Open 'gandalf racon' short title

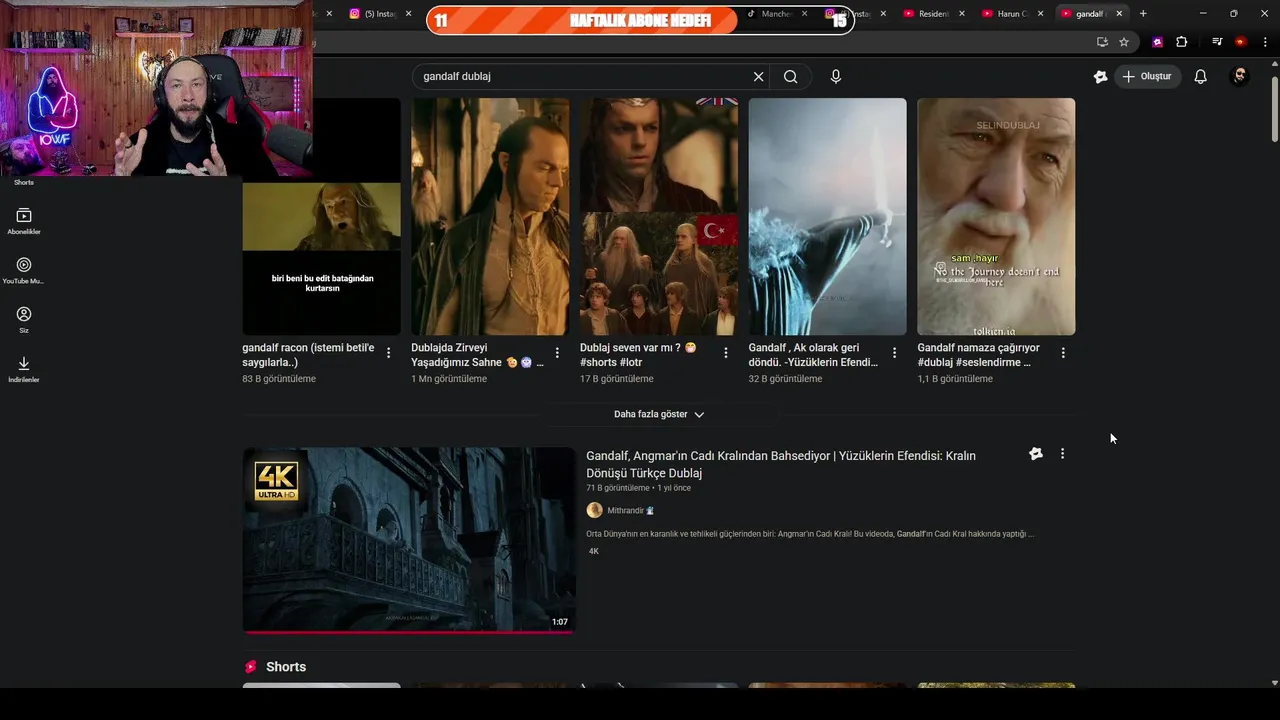(308, 355)
